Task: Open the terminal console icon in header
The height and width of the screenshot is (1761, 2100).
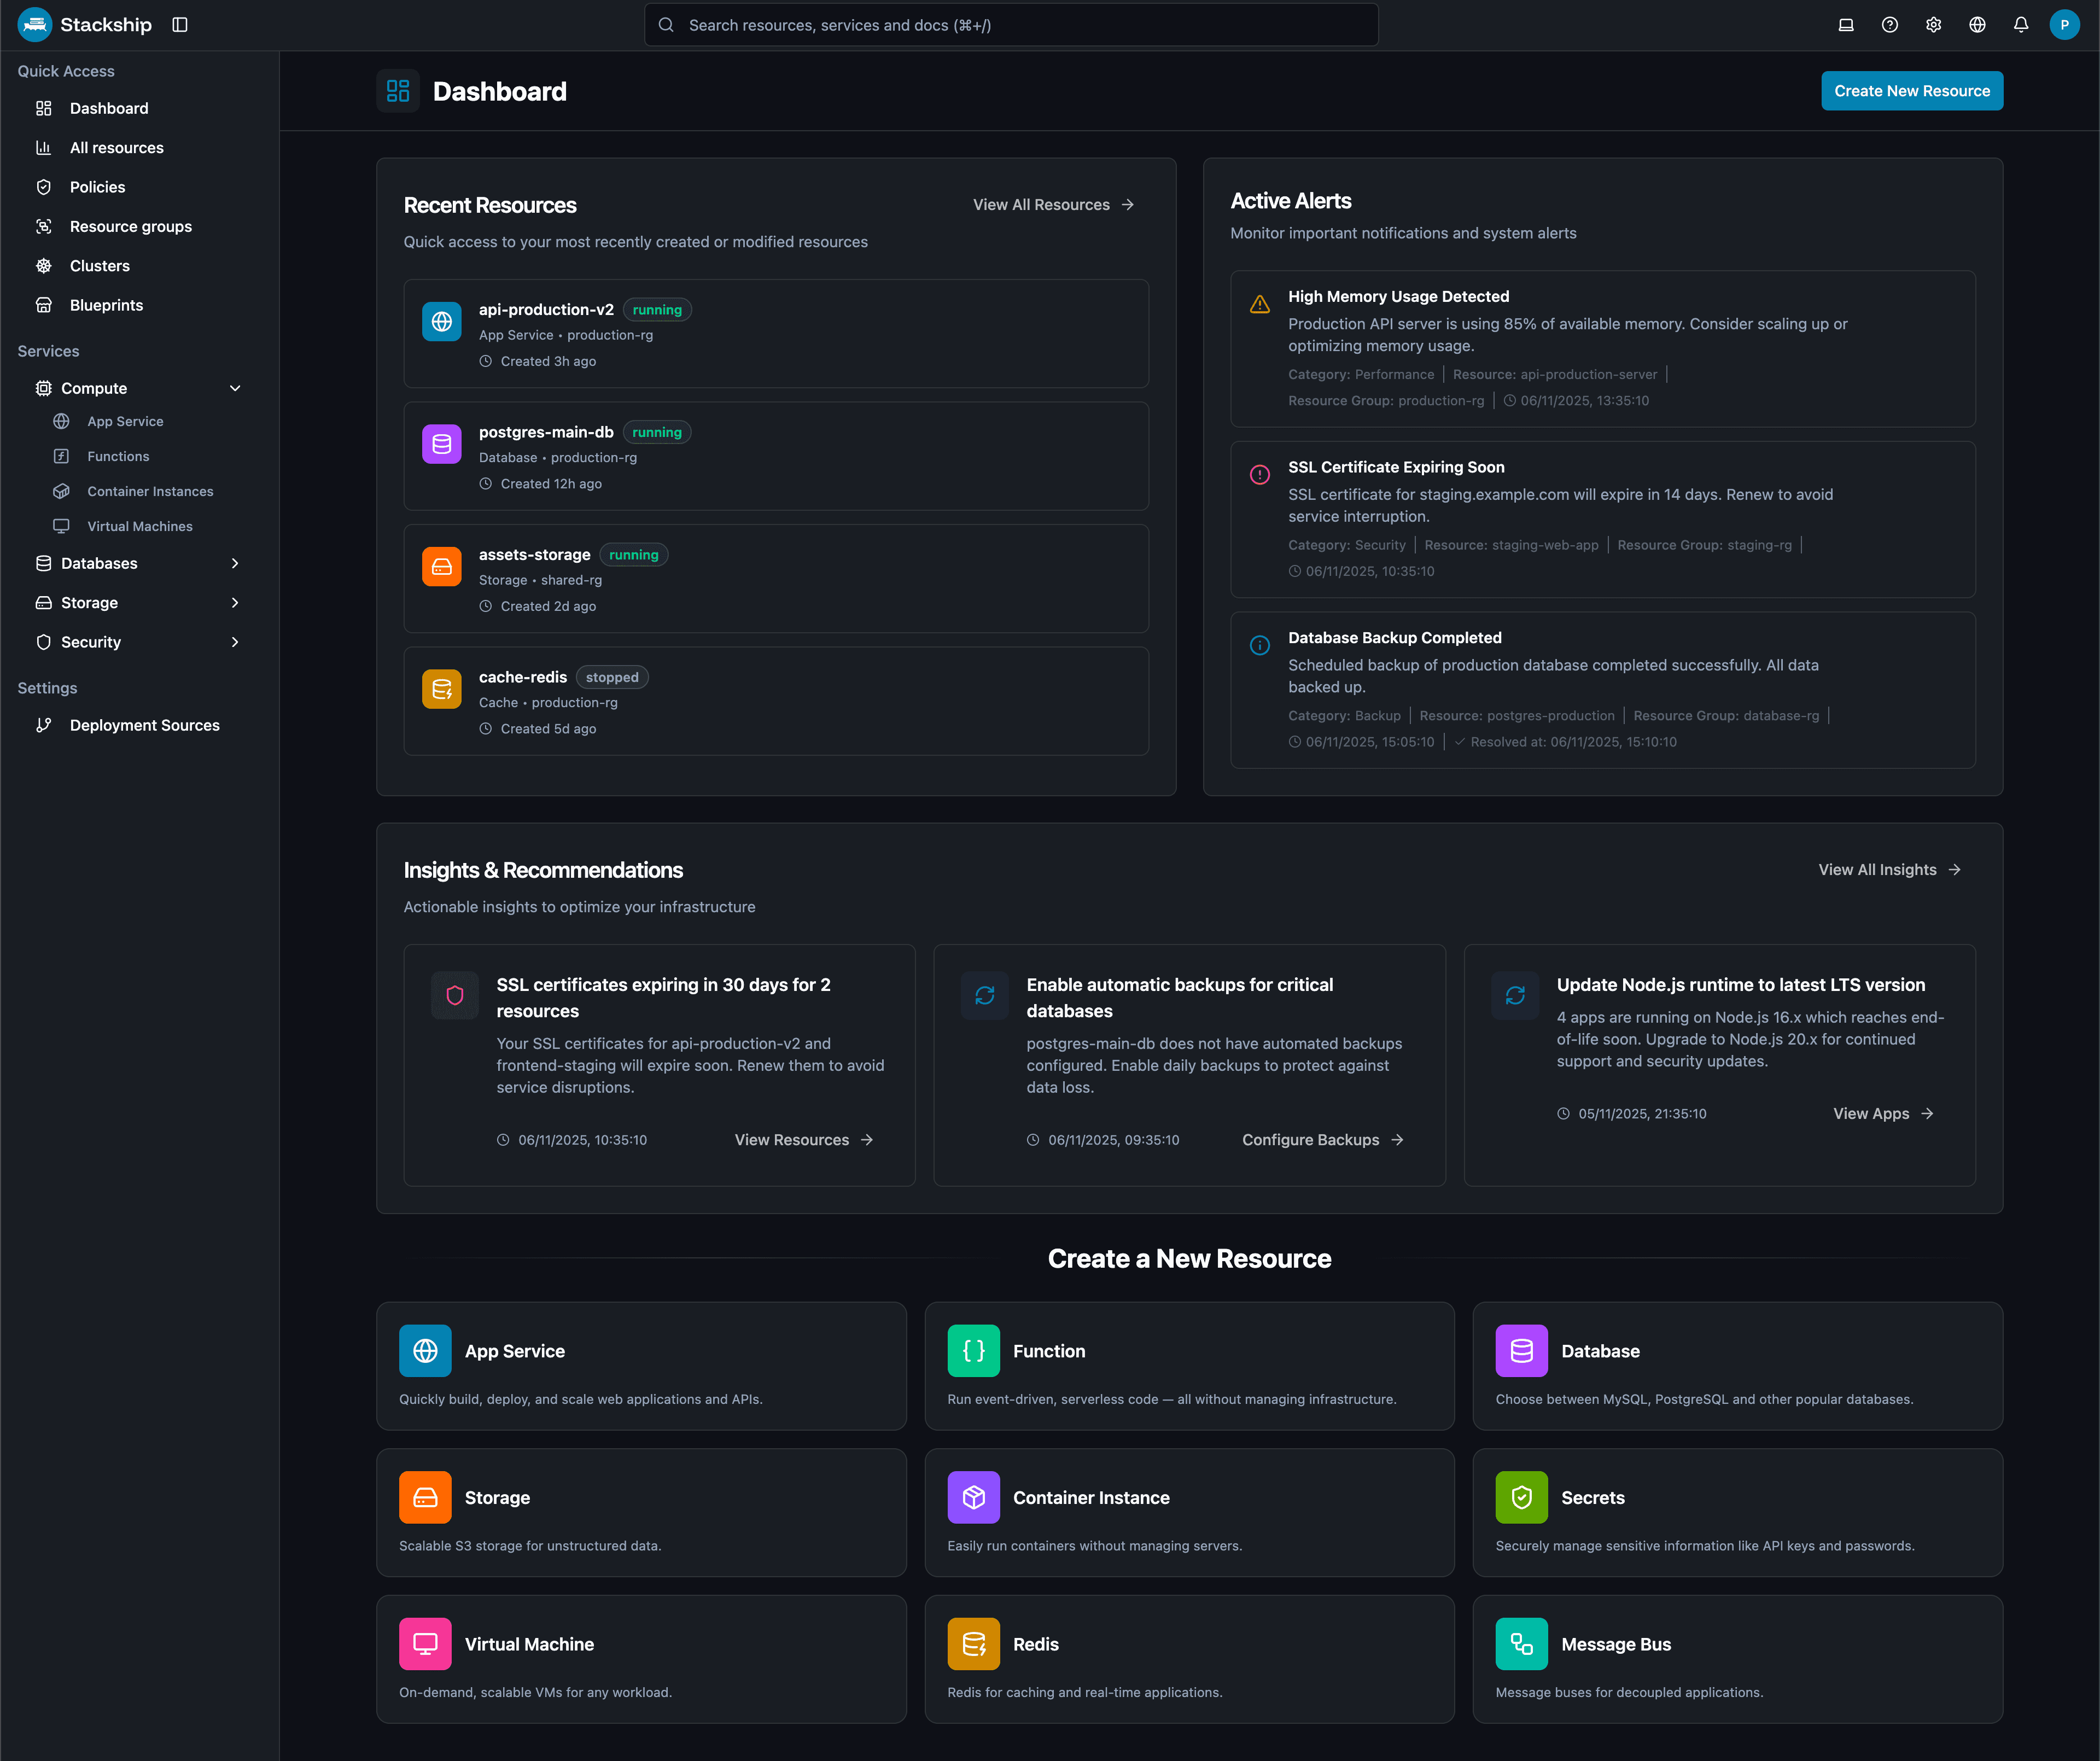Action: point(1845,25)
